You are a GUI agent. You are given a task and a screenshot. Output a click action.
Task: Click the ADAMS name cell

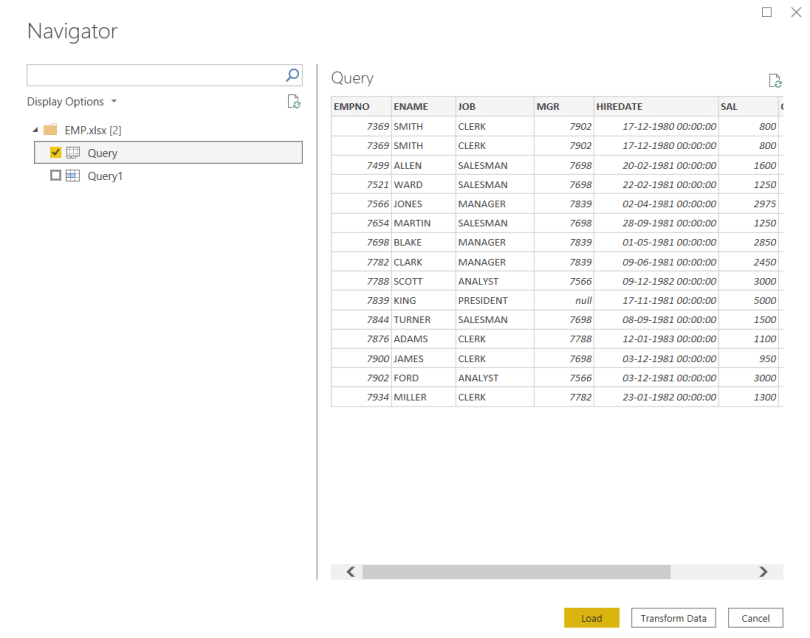pos(423,339)
